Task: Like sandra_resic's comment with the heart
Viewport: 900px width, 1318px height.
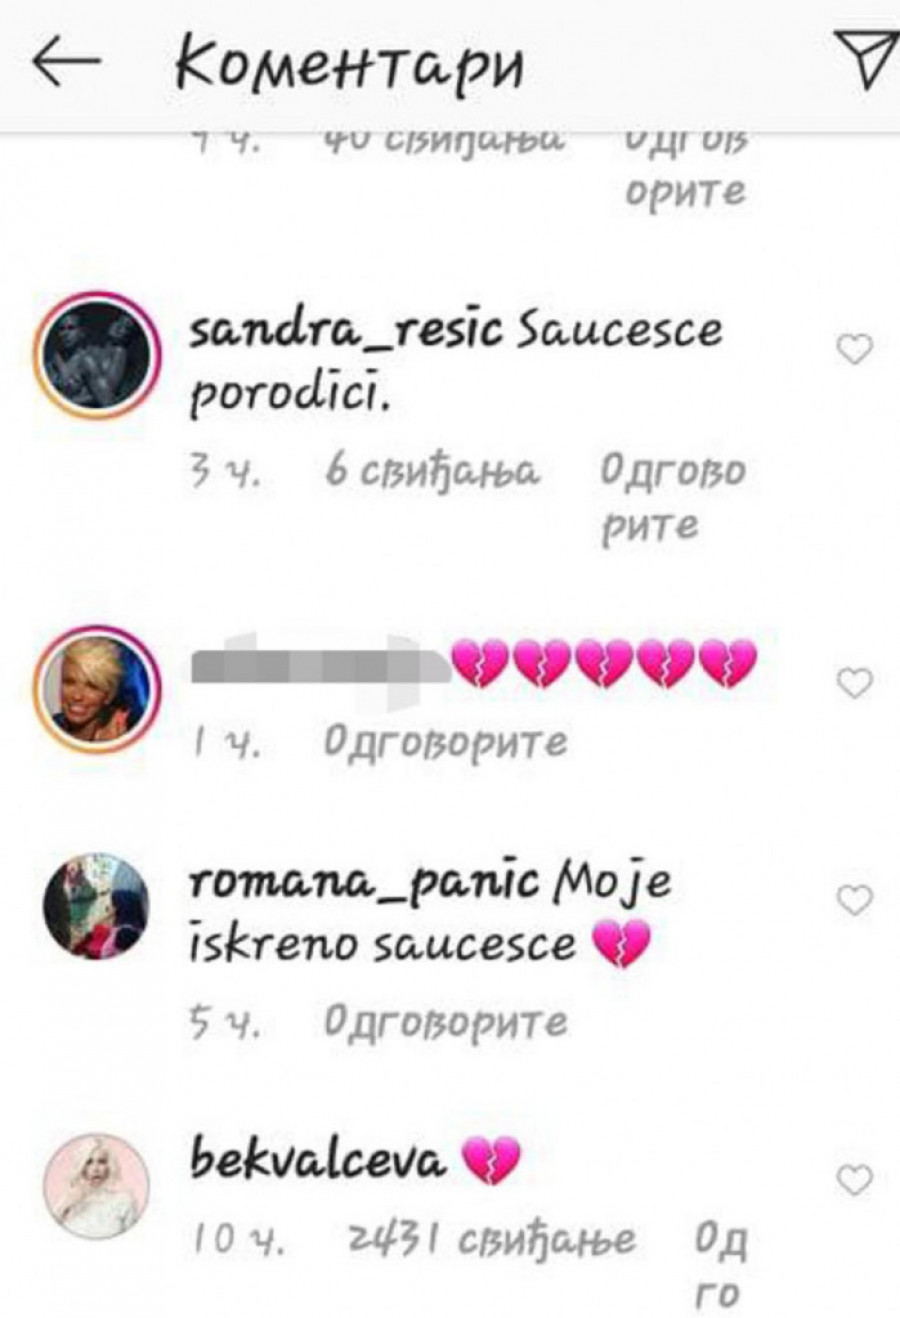Action: point(854,349)
